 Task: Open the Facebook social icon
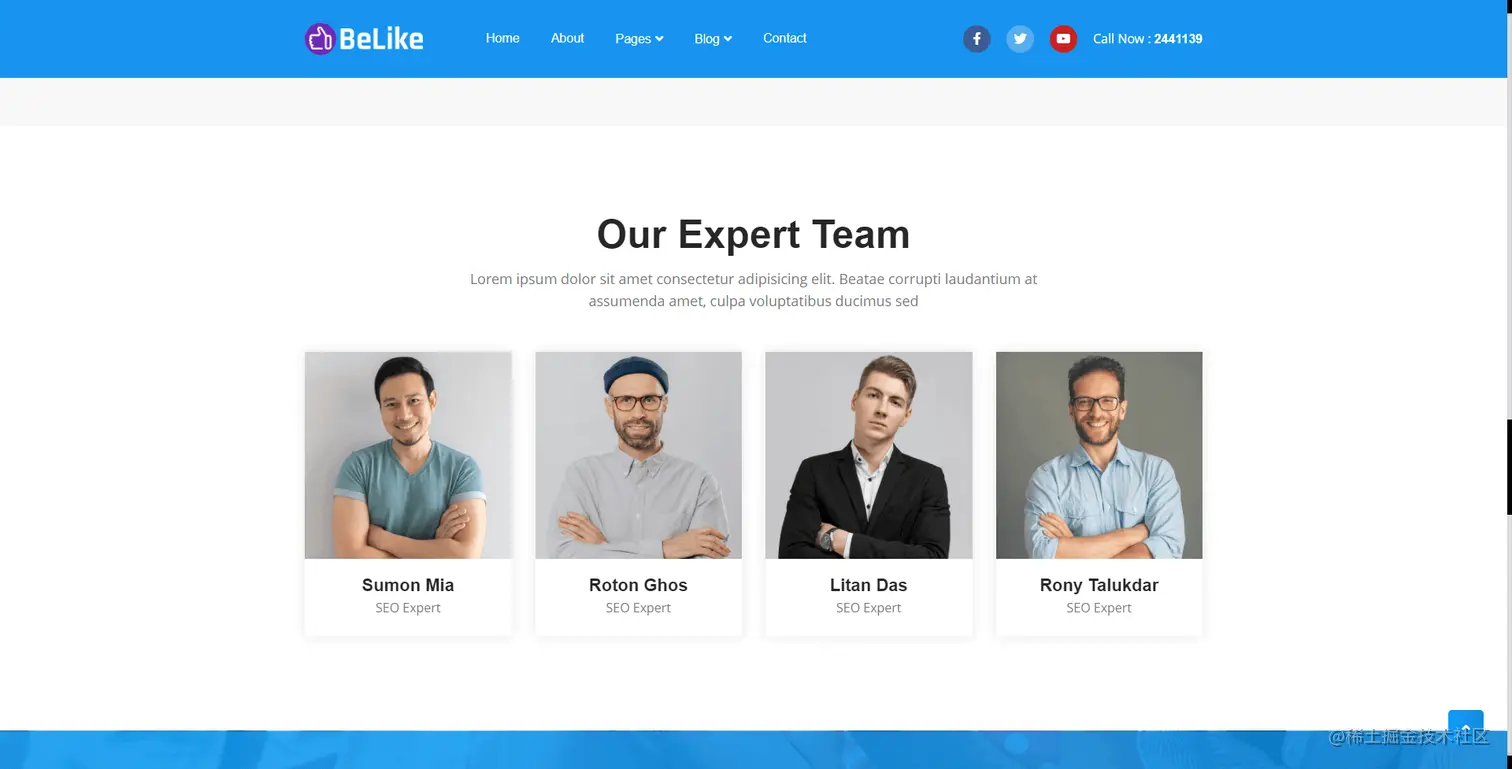tap(976, 39)
